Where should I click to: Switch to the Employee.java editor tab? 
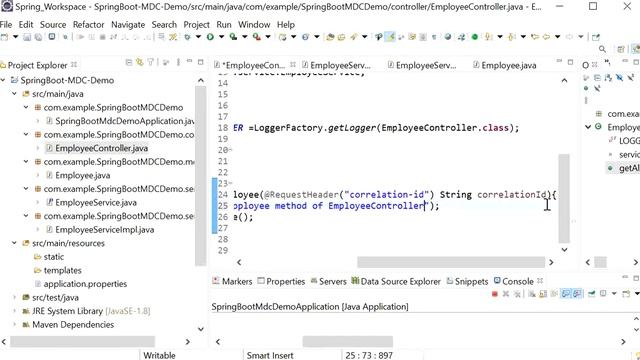coord(504,65)
